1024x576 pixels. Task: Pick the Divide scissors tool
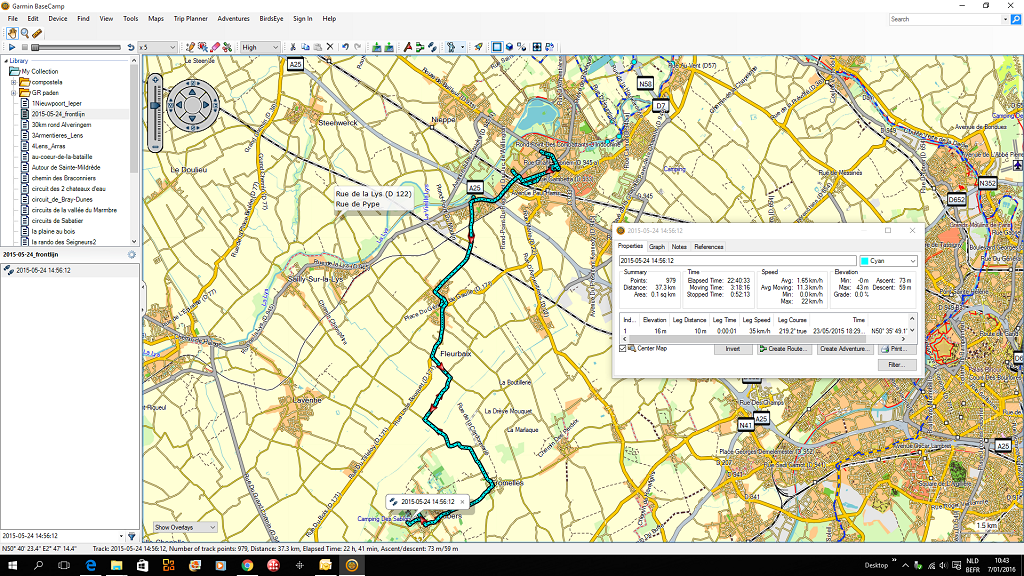[227, 47]
